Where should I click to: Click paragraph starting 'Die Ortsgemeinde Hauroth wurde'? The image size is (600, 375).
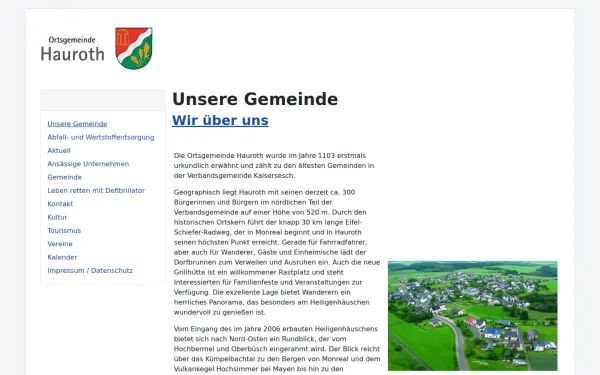(274, 166)
